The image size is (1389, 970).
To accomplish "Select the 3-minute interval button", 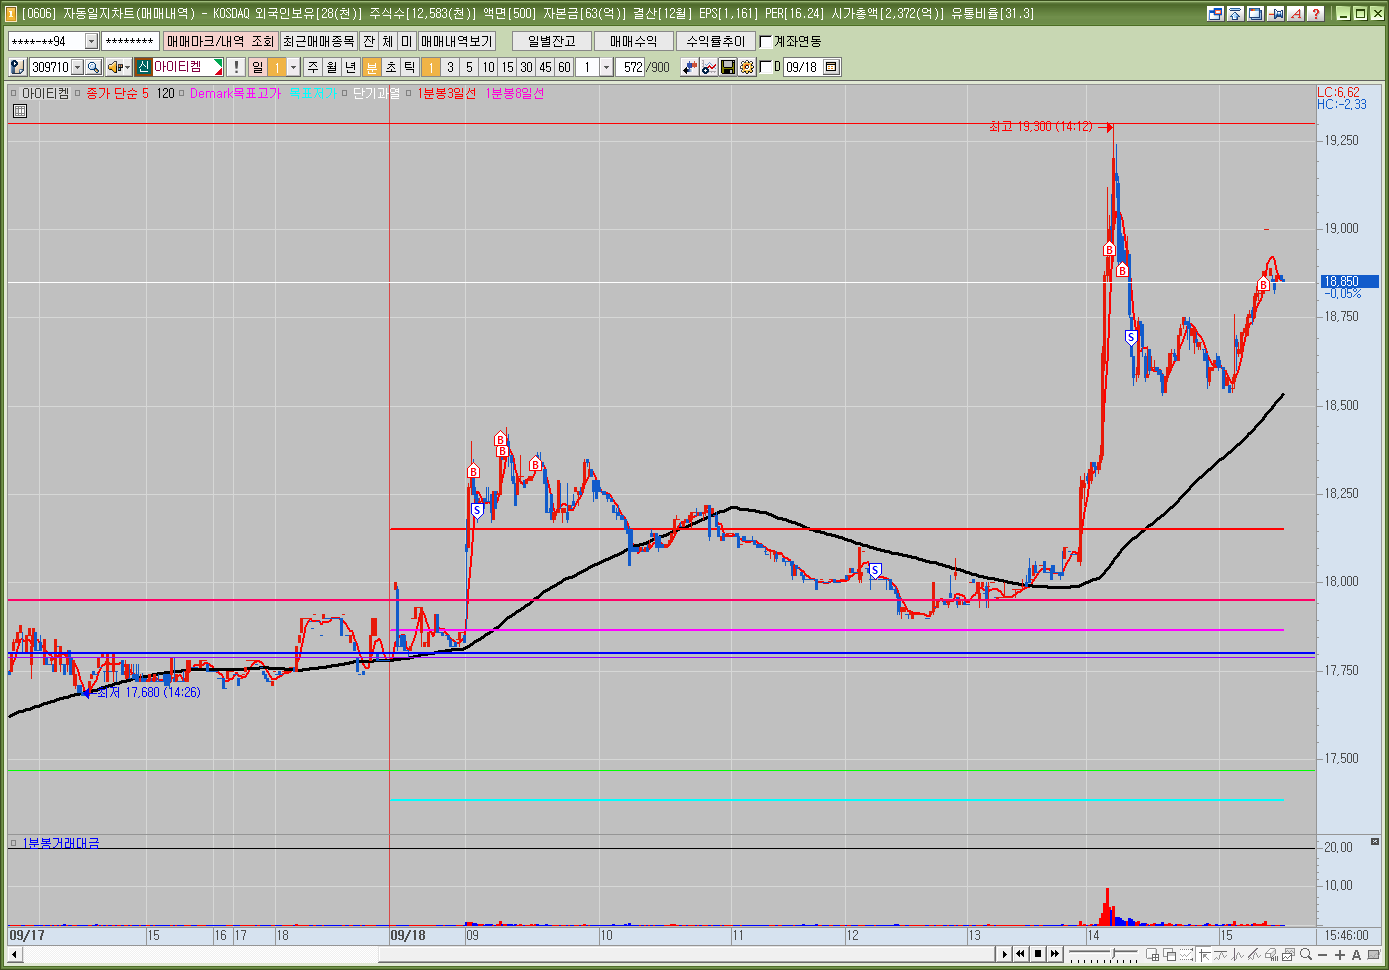I will tap(450, 67).
